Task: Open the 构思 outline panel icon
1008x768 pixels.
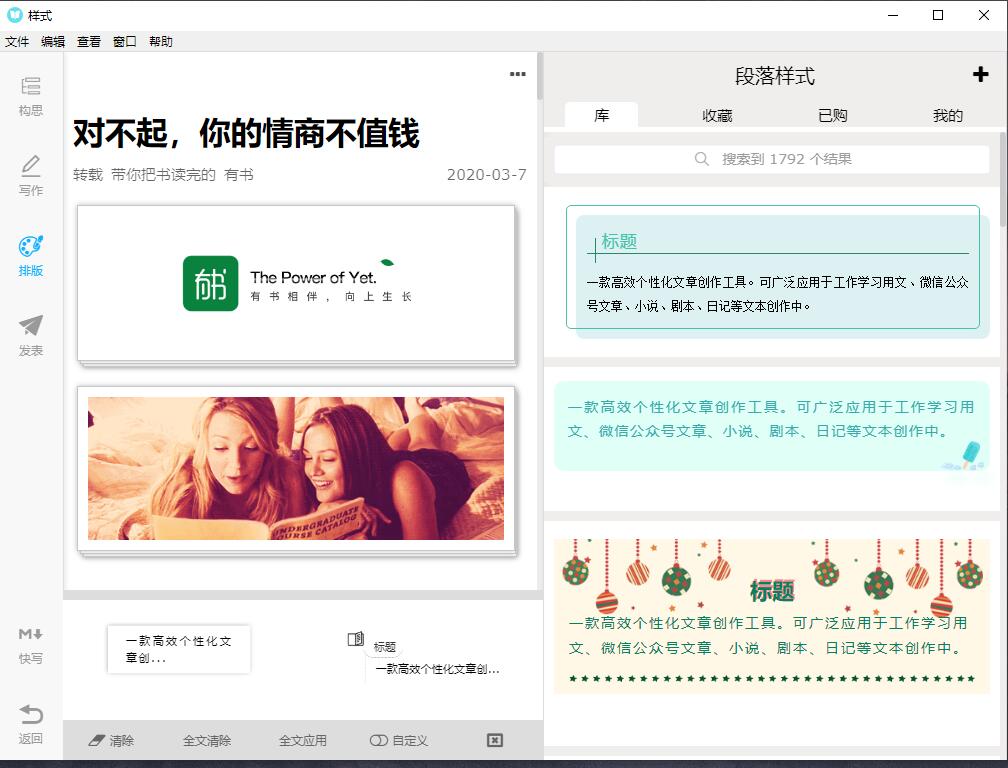Action: click(x=31, y=87)
